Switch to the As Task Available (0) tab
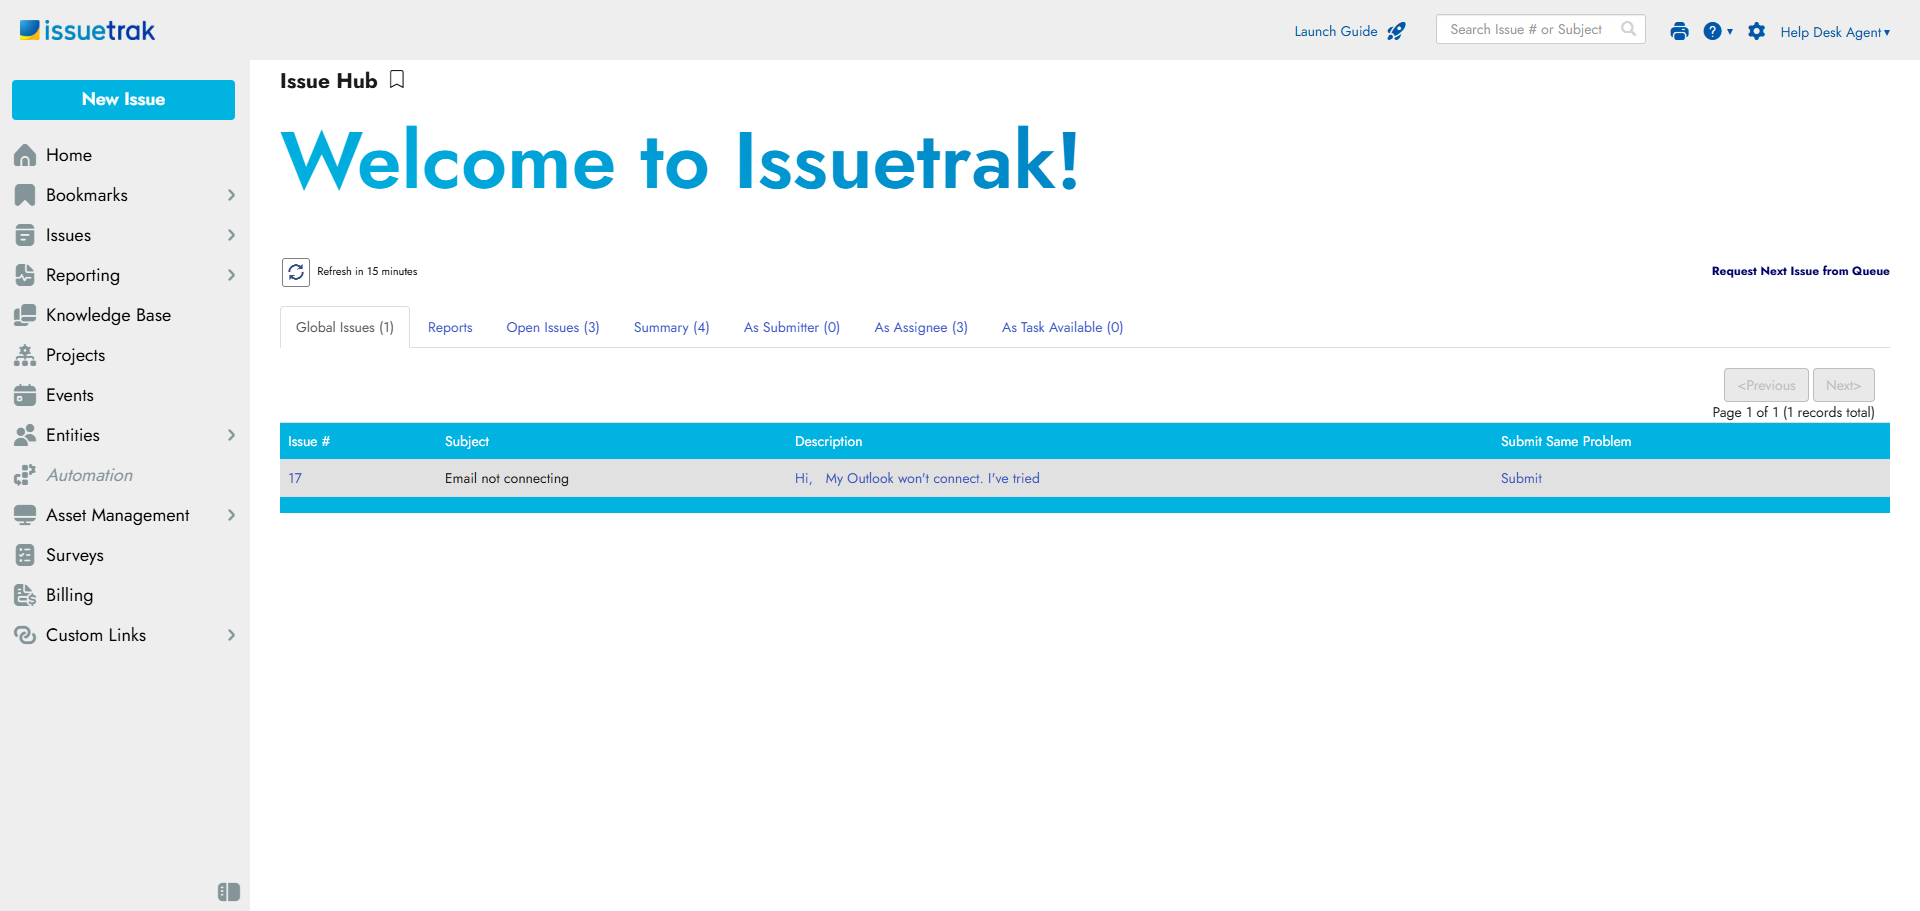This screenshot has height=911, width=1920. point(1063,327)
